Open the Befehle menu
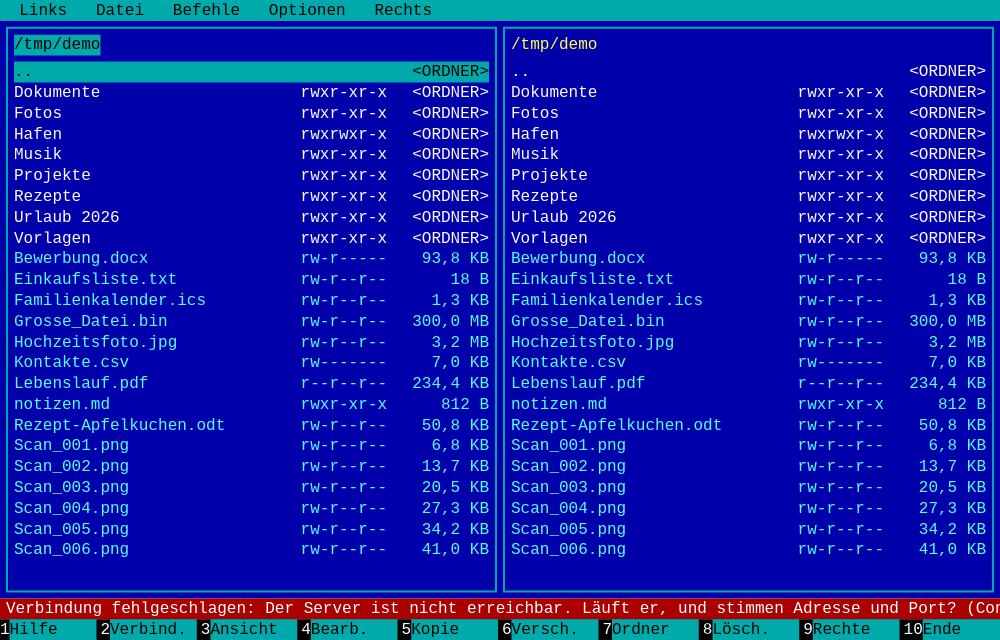1000x640 pixels. pyautogui.click(x=206, y=10)
